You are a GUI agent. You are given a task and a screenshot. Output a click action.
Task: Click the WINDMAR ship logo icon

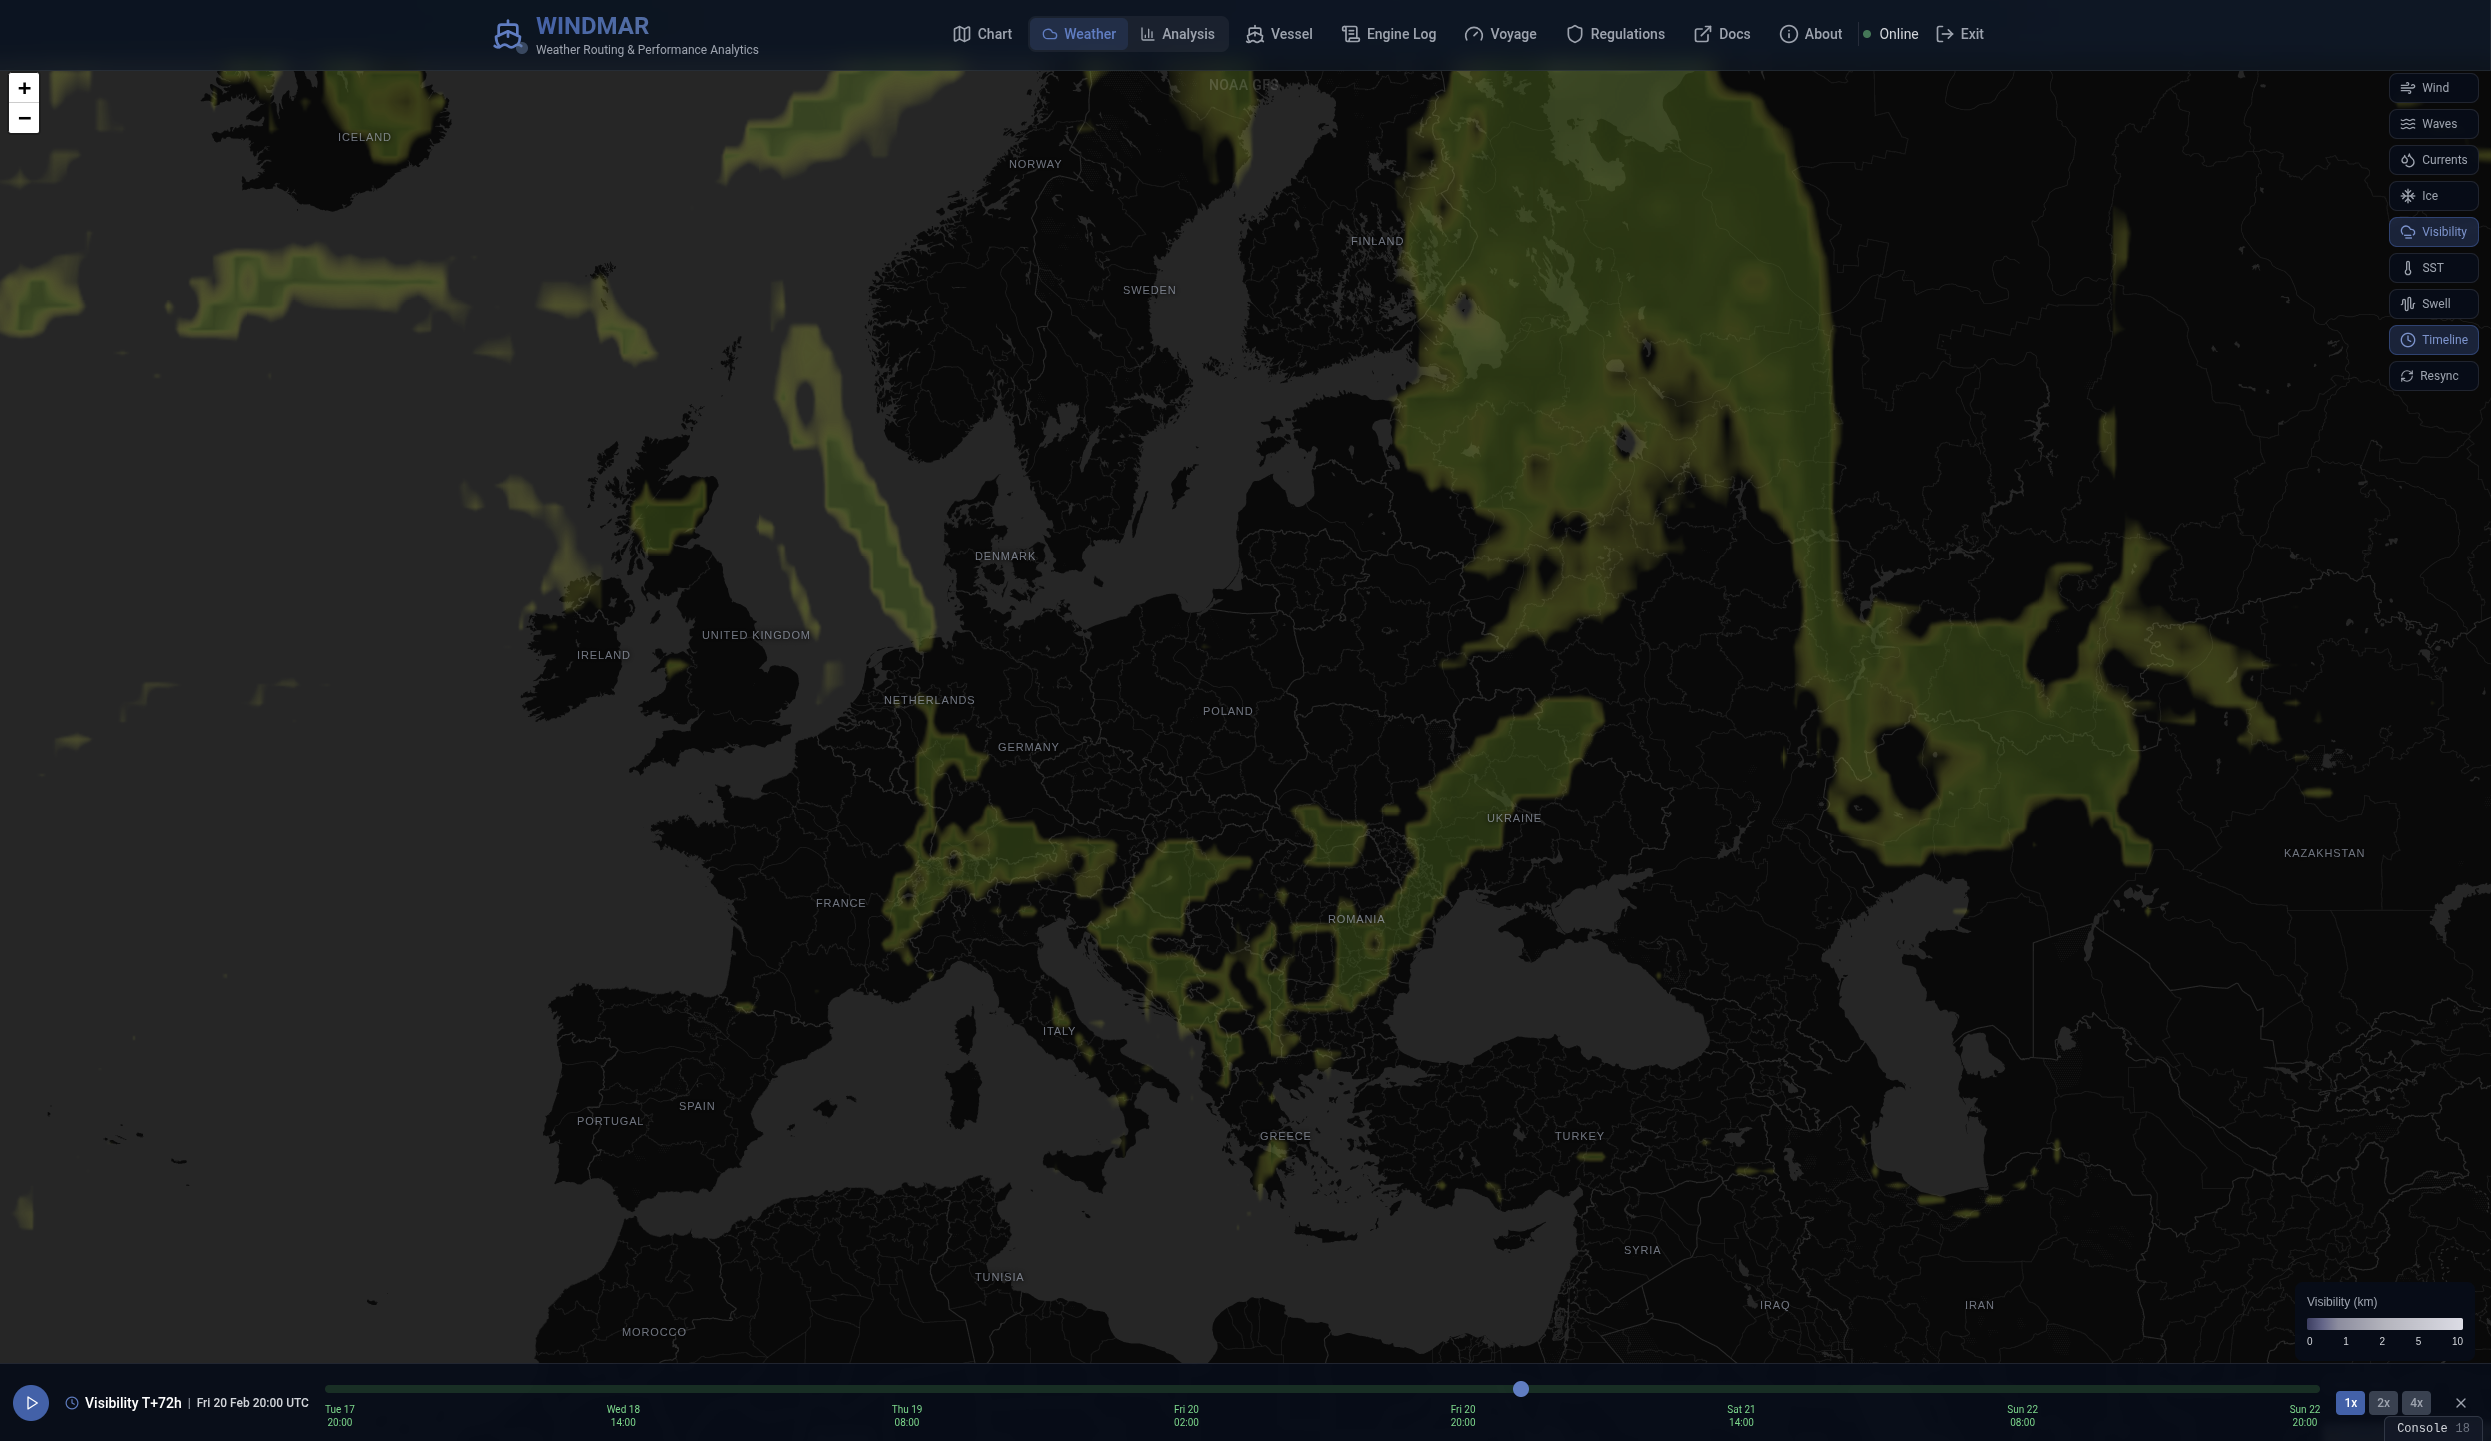coord(508,35)
